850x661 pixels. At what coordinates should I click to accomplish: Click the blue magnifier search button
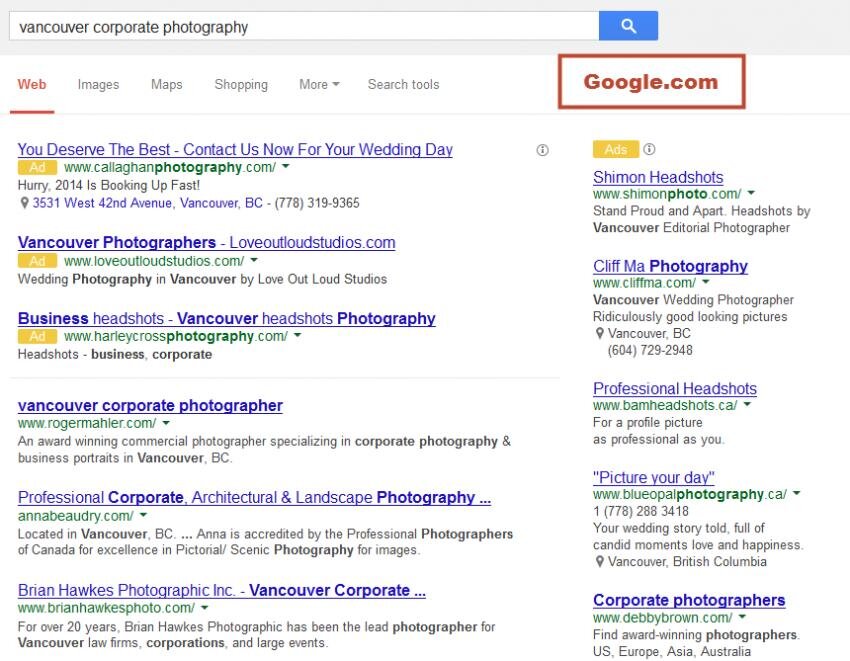pos(628,25)
